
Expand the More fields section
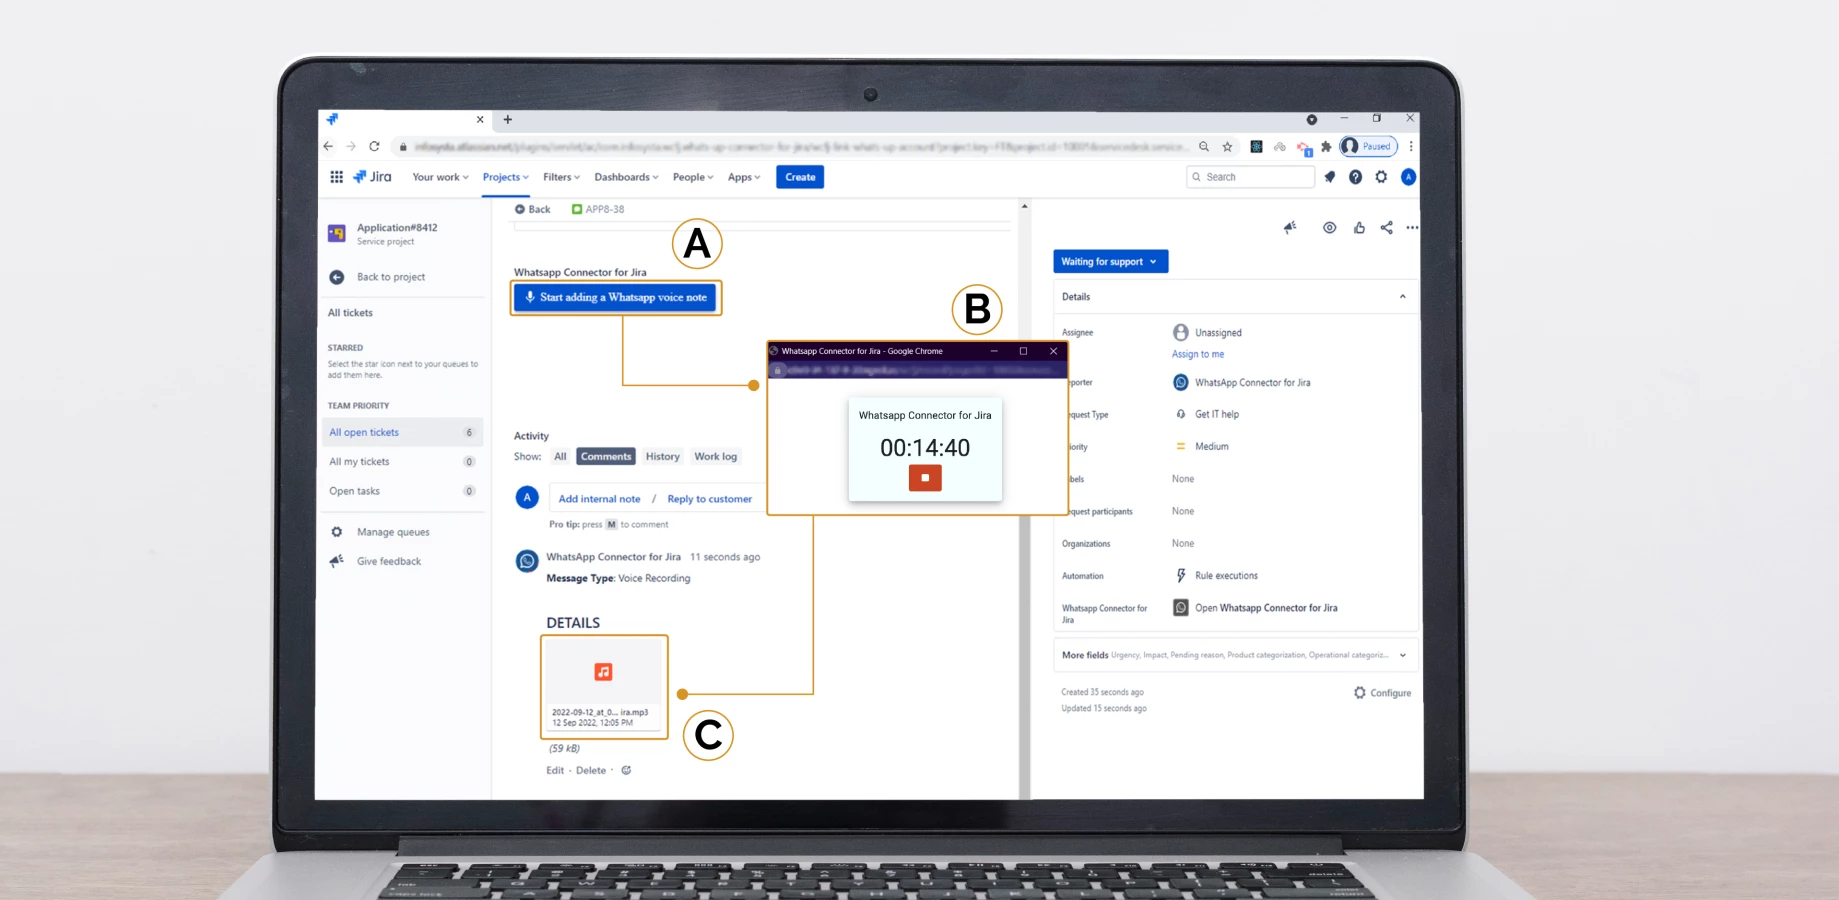[1234, 655]
